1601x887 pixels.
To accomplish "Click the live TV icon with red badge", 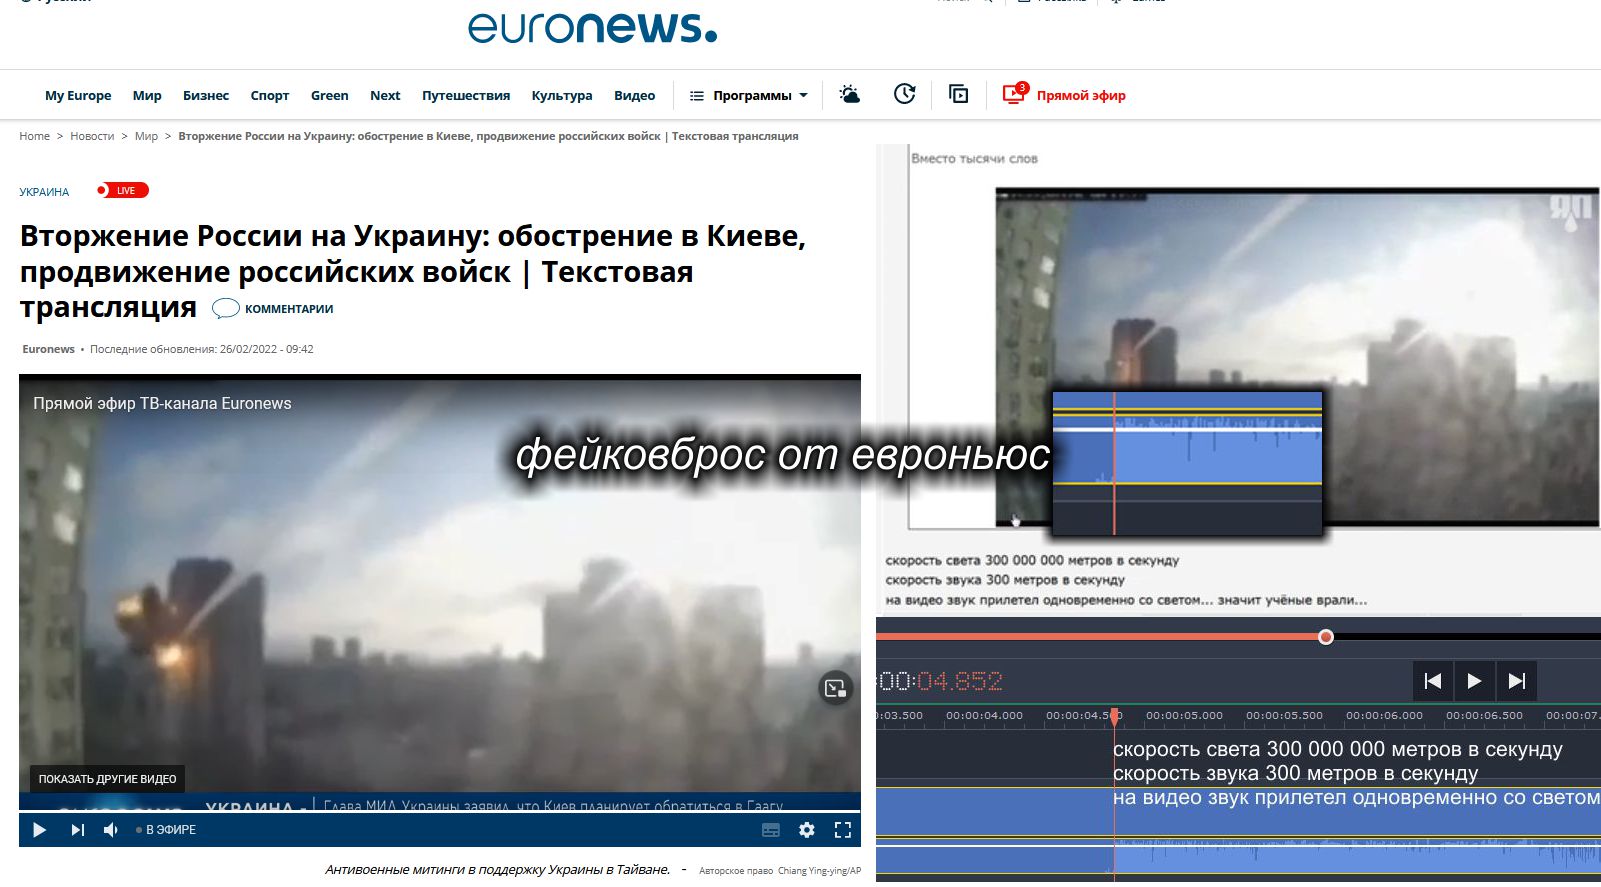I will pyautogui.click(x=1014, y=94).
